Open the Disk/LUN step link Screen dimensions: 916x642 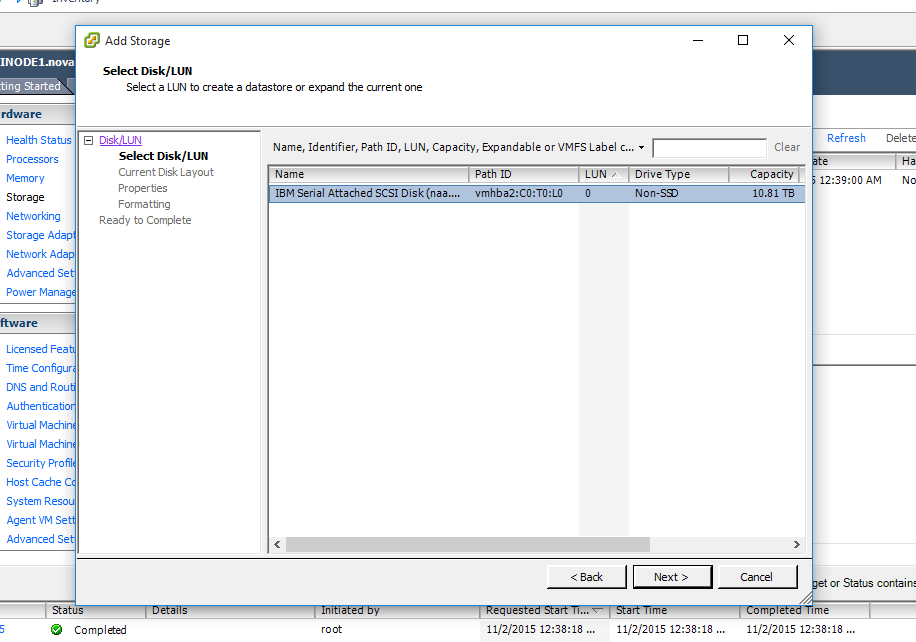[x=120, y=140]
